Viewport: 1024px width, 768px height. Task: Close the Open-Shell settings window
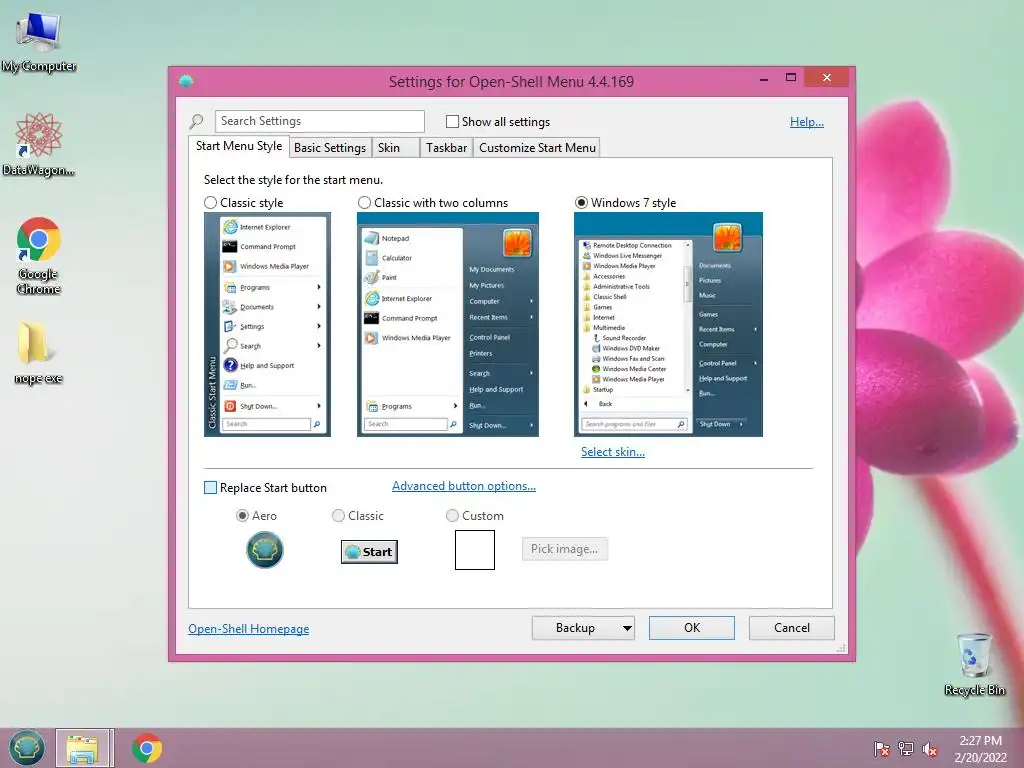(x=827, y=78)
